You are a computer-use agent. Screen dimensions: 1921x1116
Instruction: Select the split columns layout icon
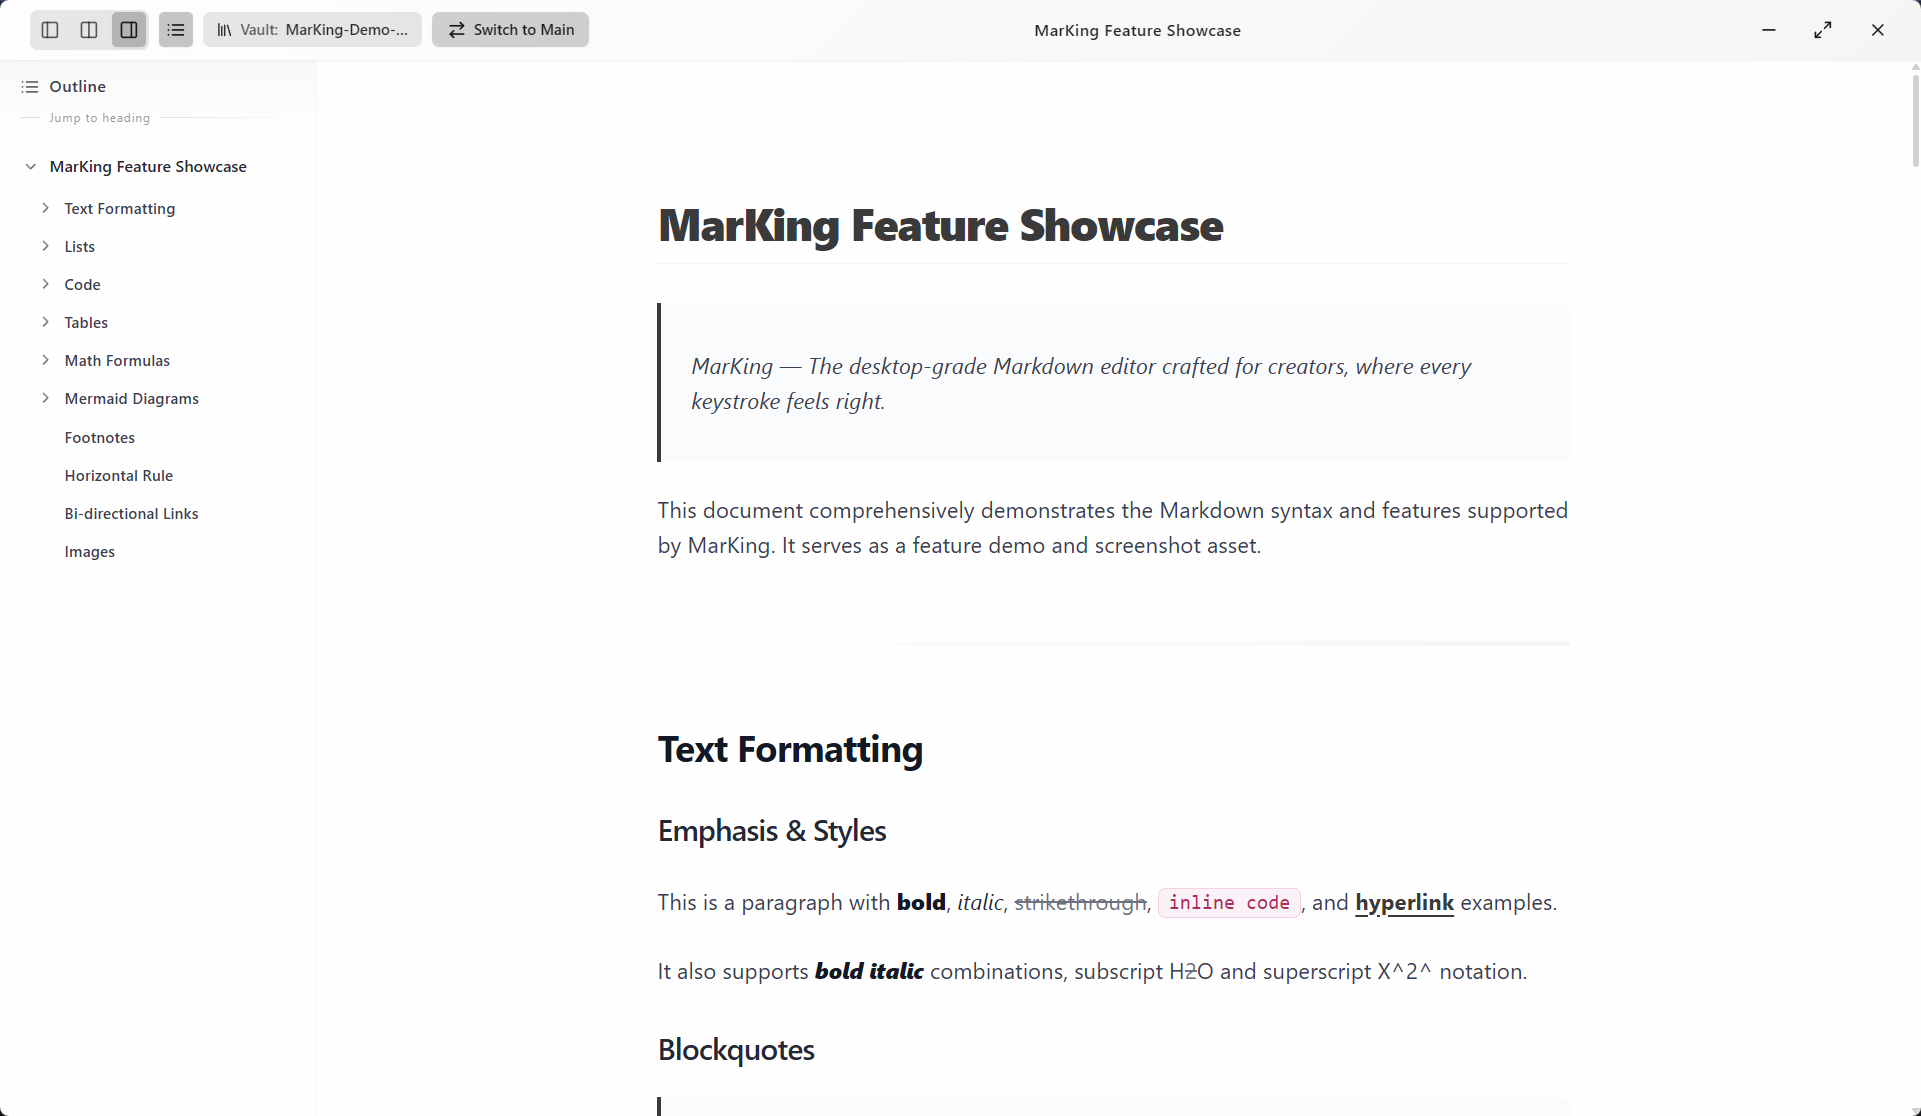pyautogui.click(x=89, y=30)
